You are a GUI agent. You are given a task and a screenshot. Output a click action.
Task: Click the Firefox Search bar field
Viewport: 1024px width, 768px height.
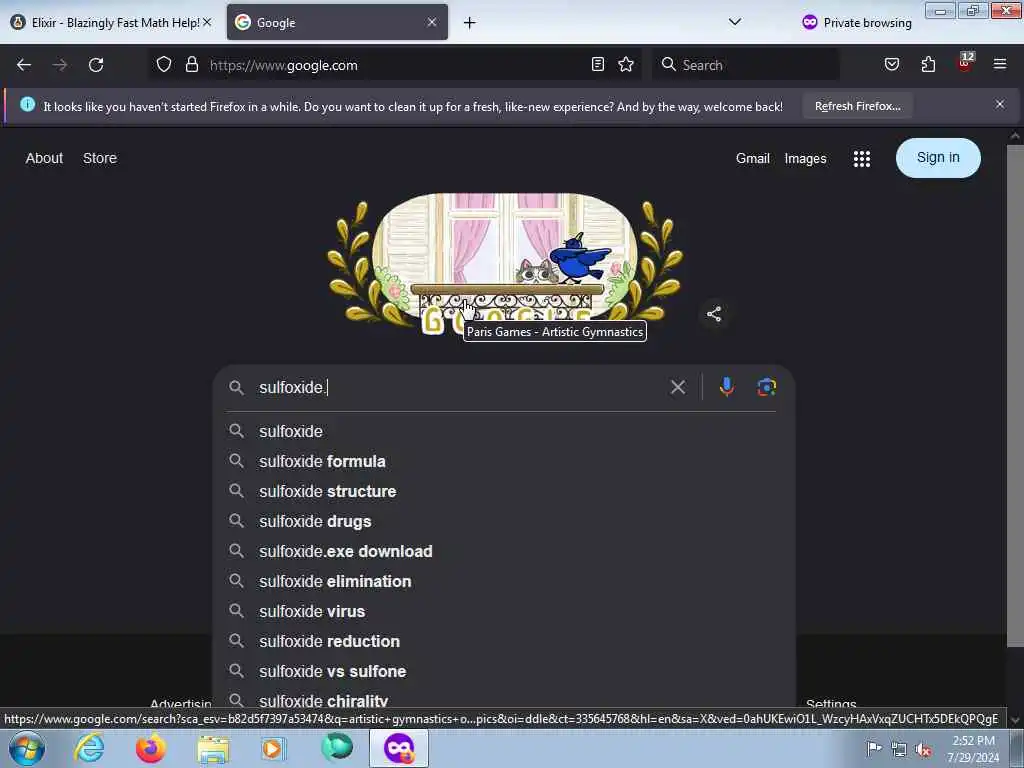[746, 65]
